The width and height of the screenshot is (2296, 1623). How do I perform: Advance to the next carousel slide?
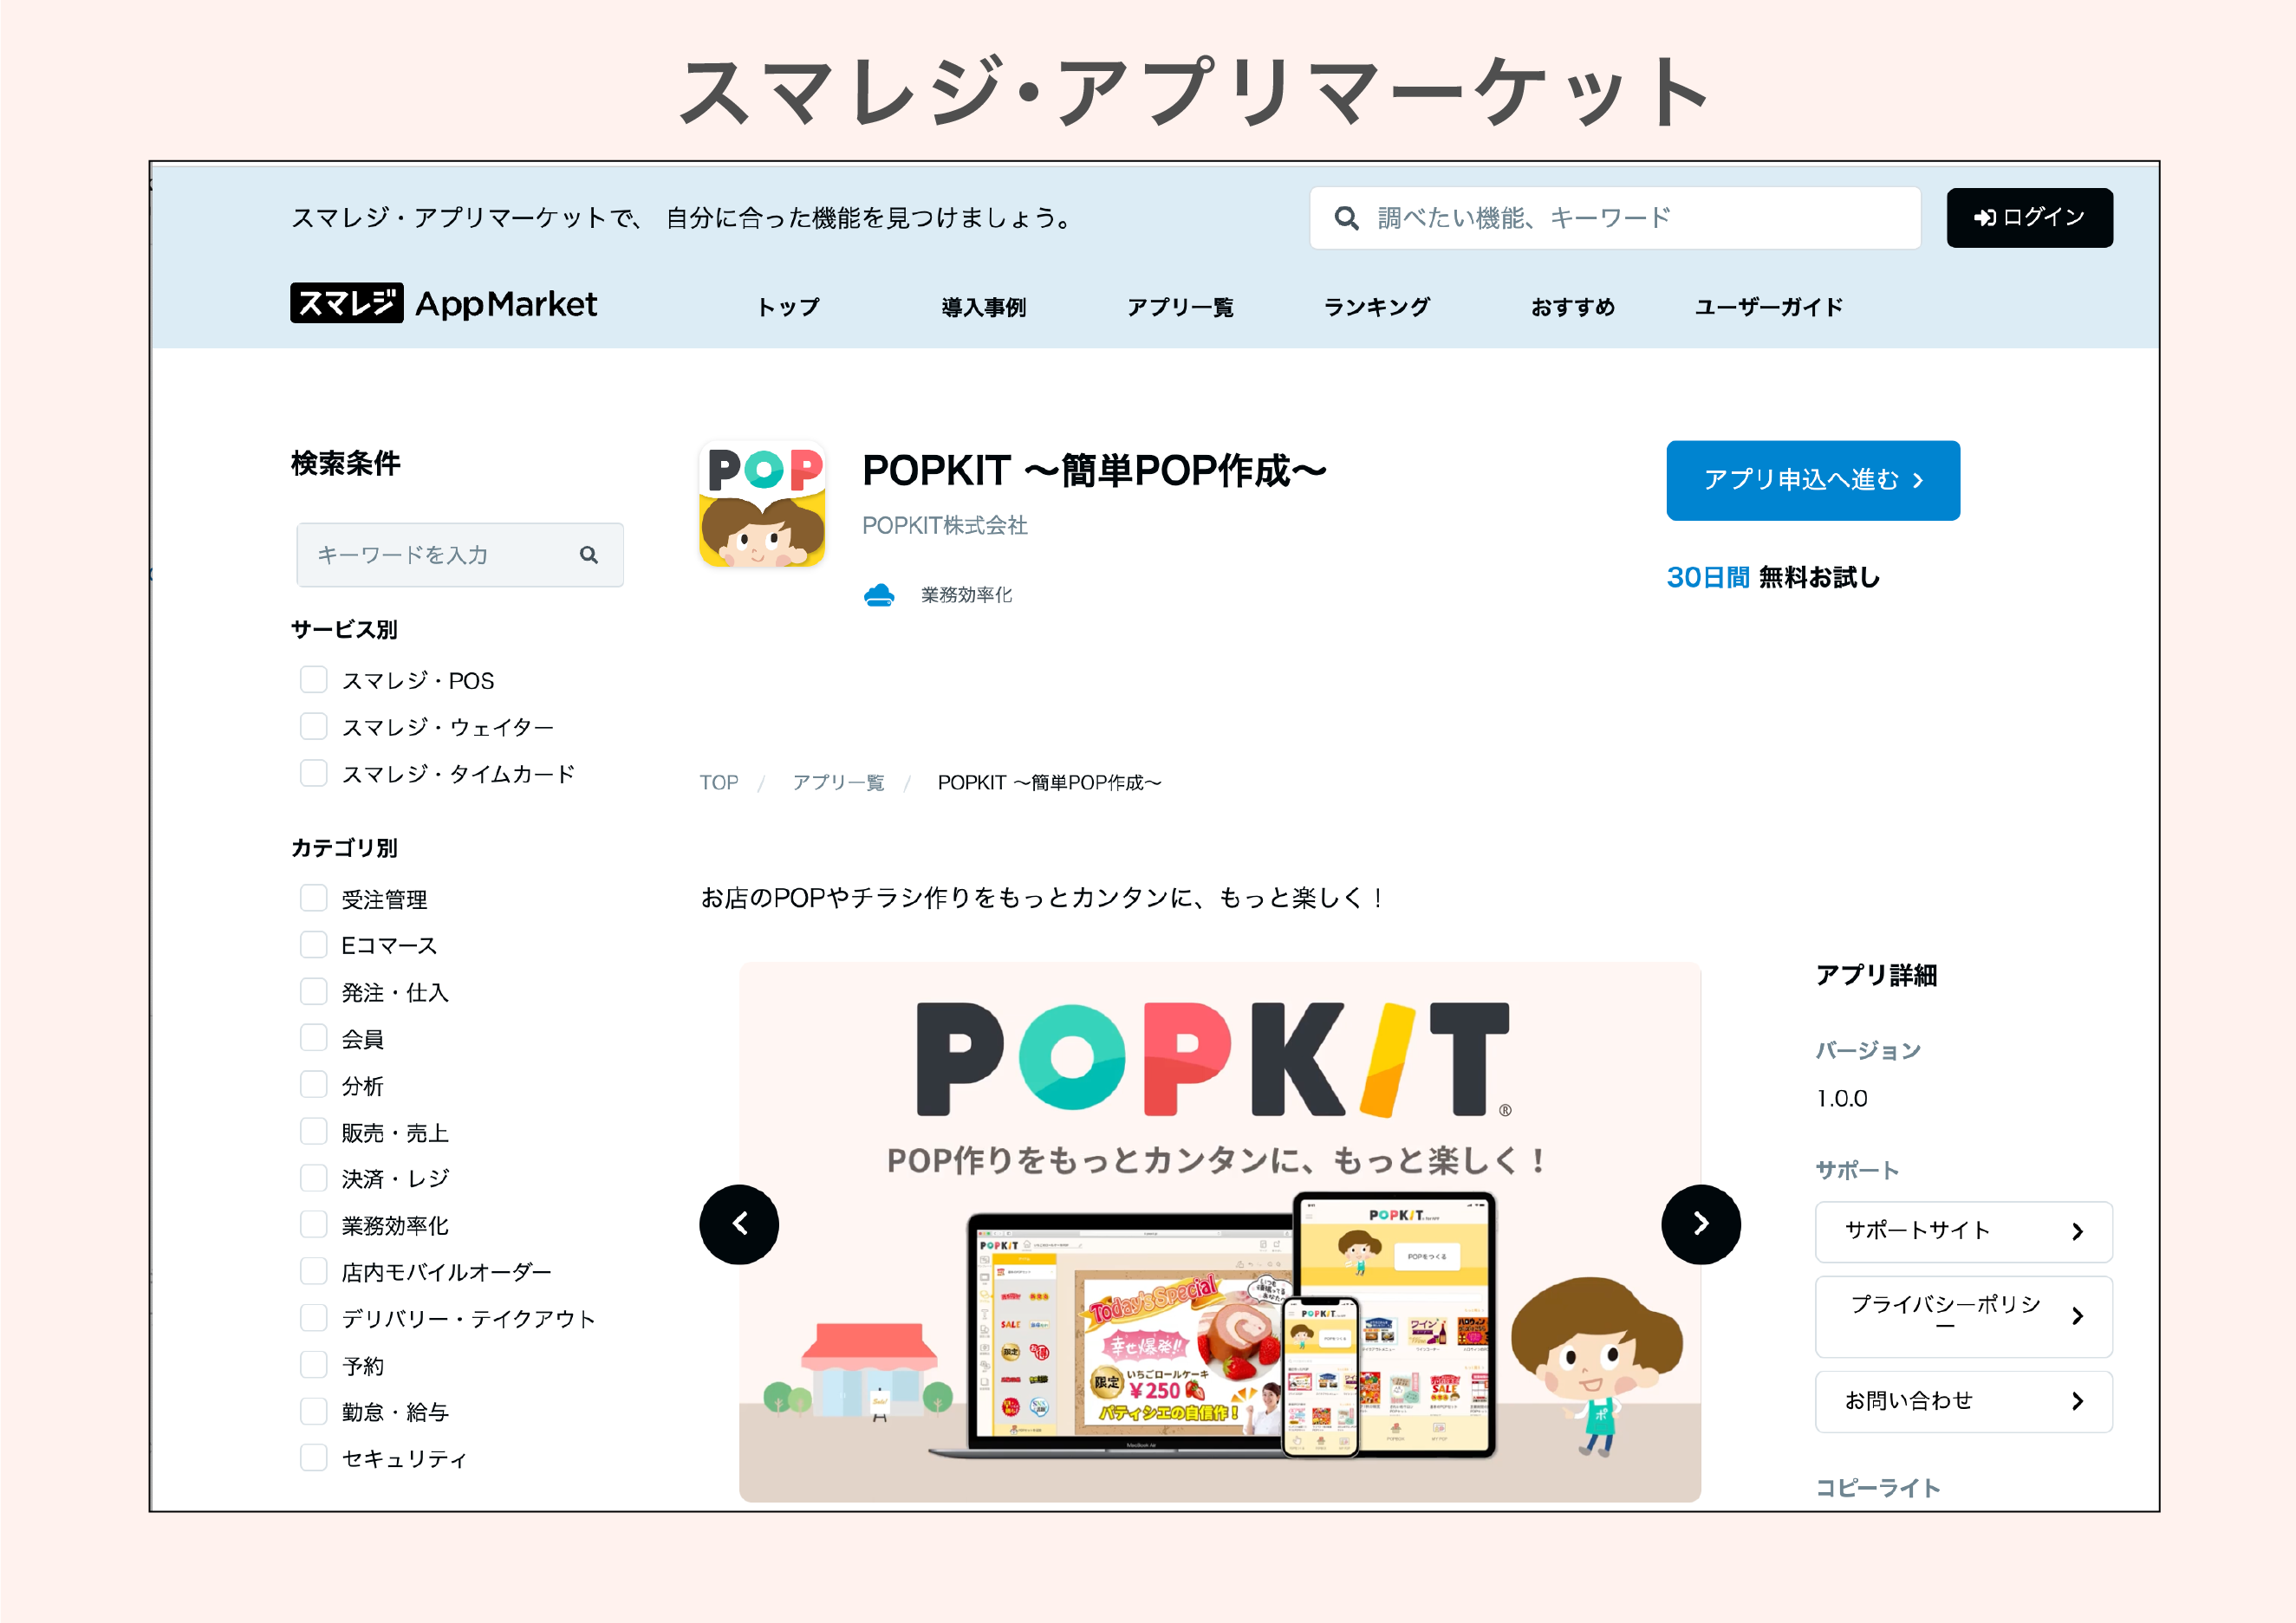coord(1700,1224)
